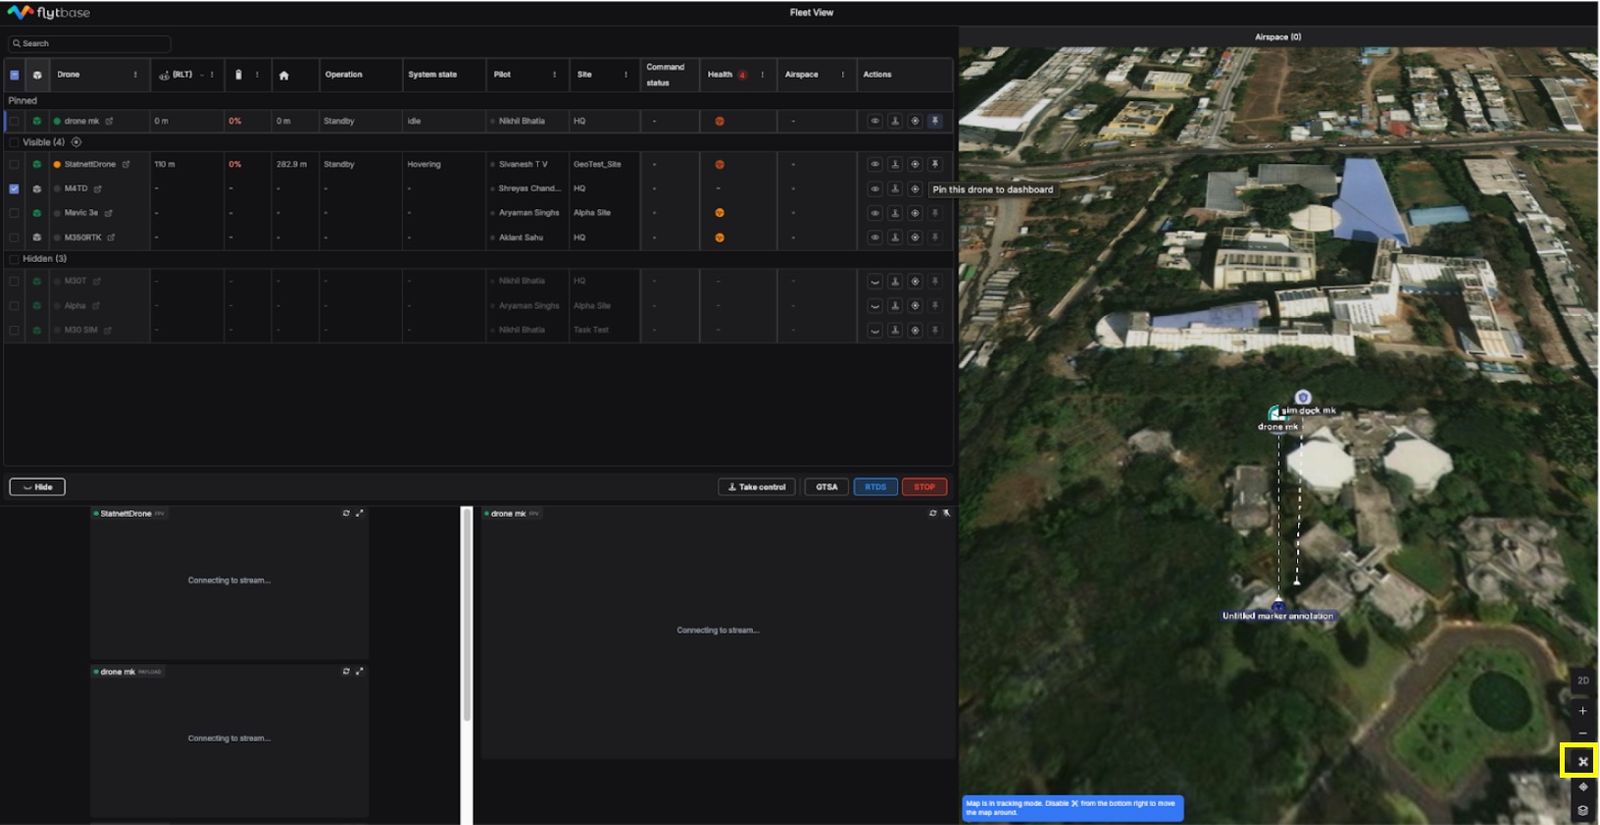The image size is (1600, 825).
Task: Refresh the StatnettDrone video stream
Action: coord(346,513)
